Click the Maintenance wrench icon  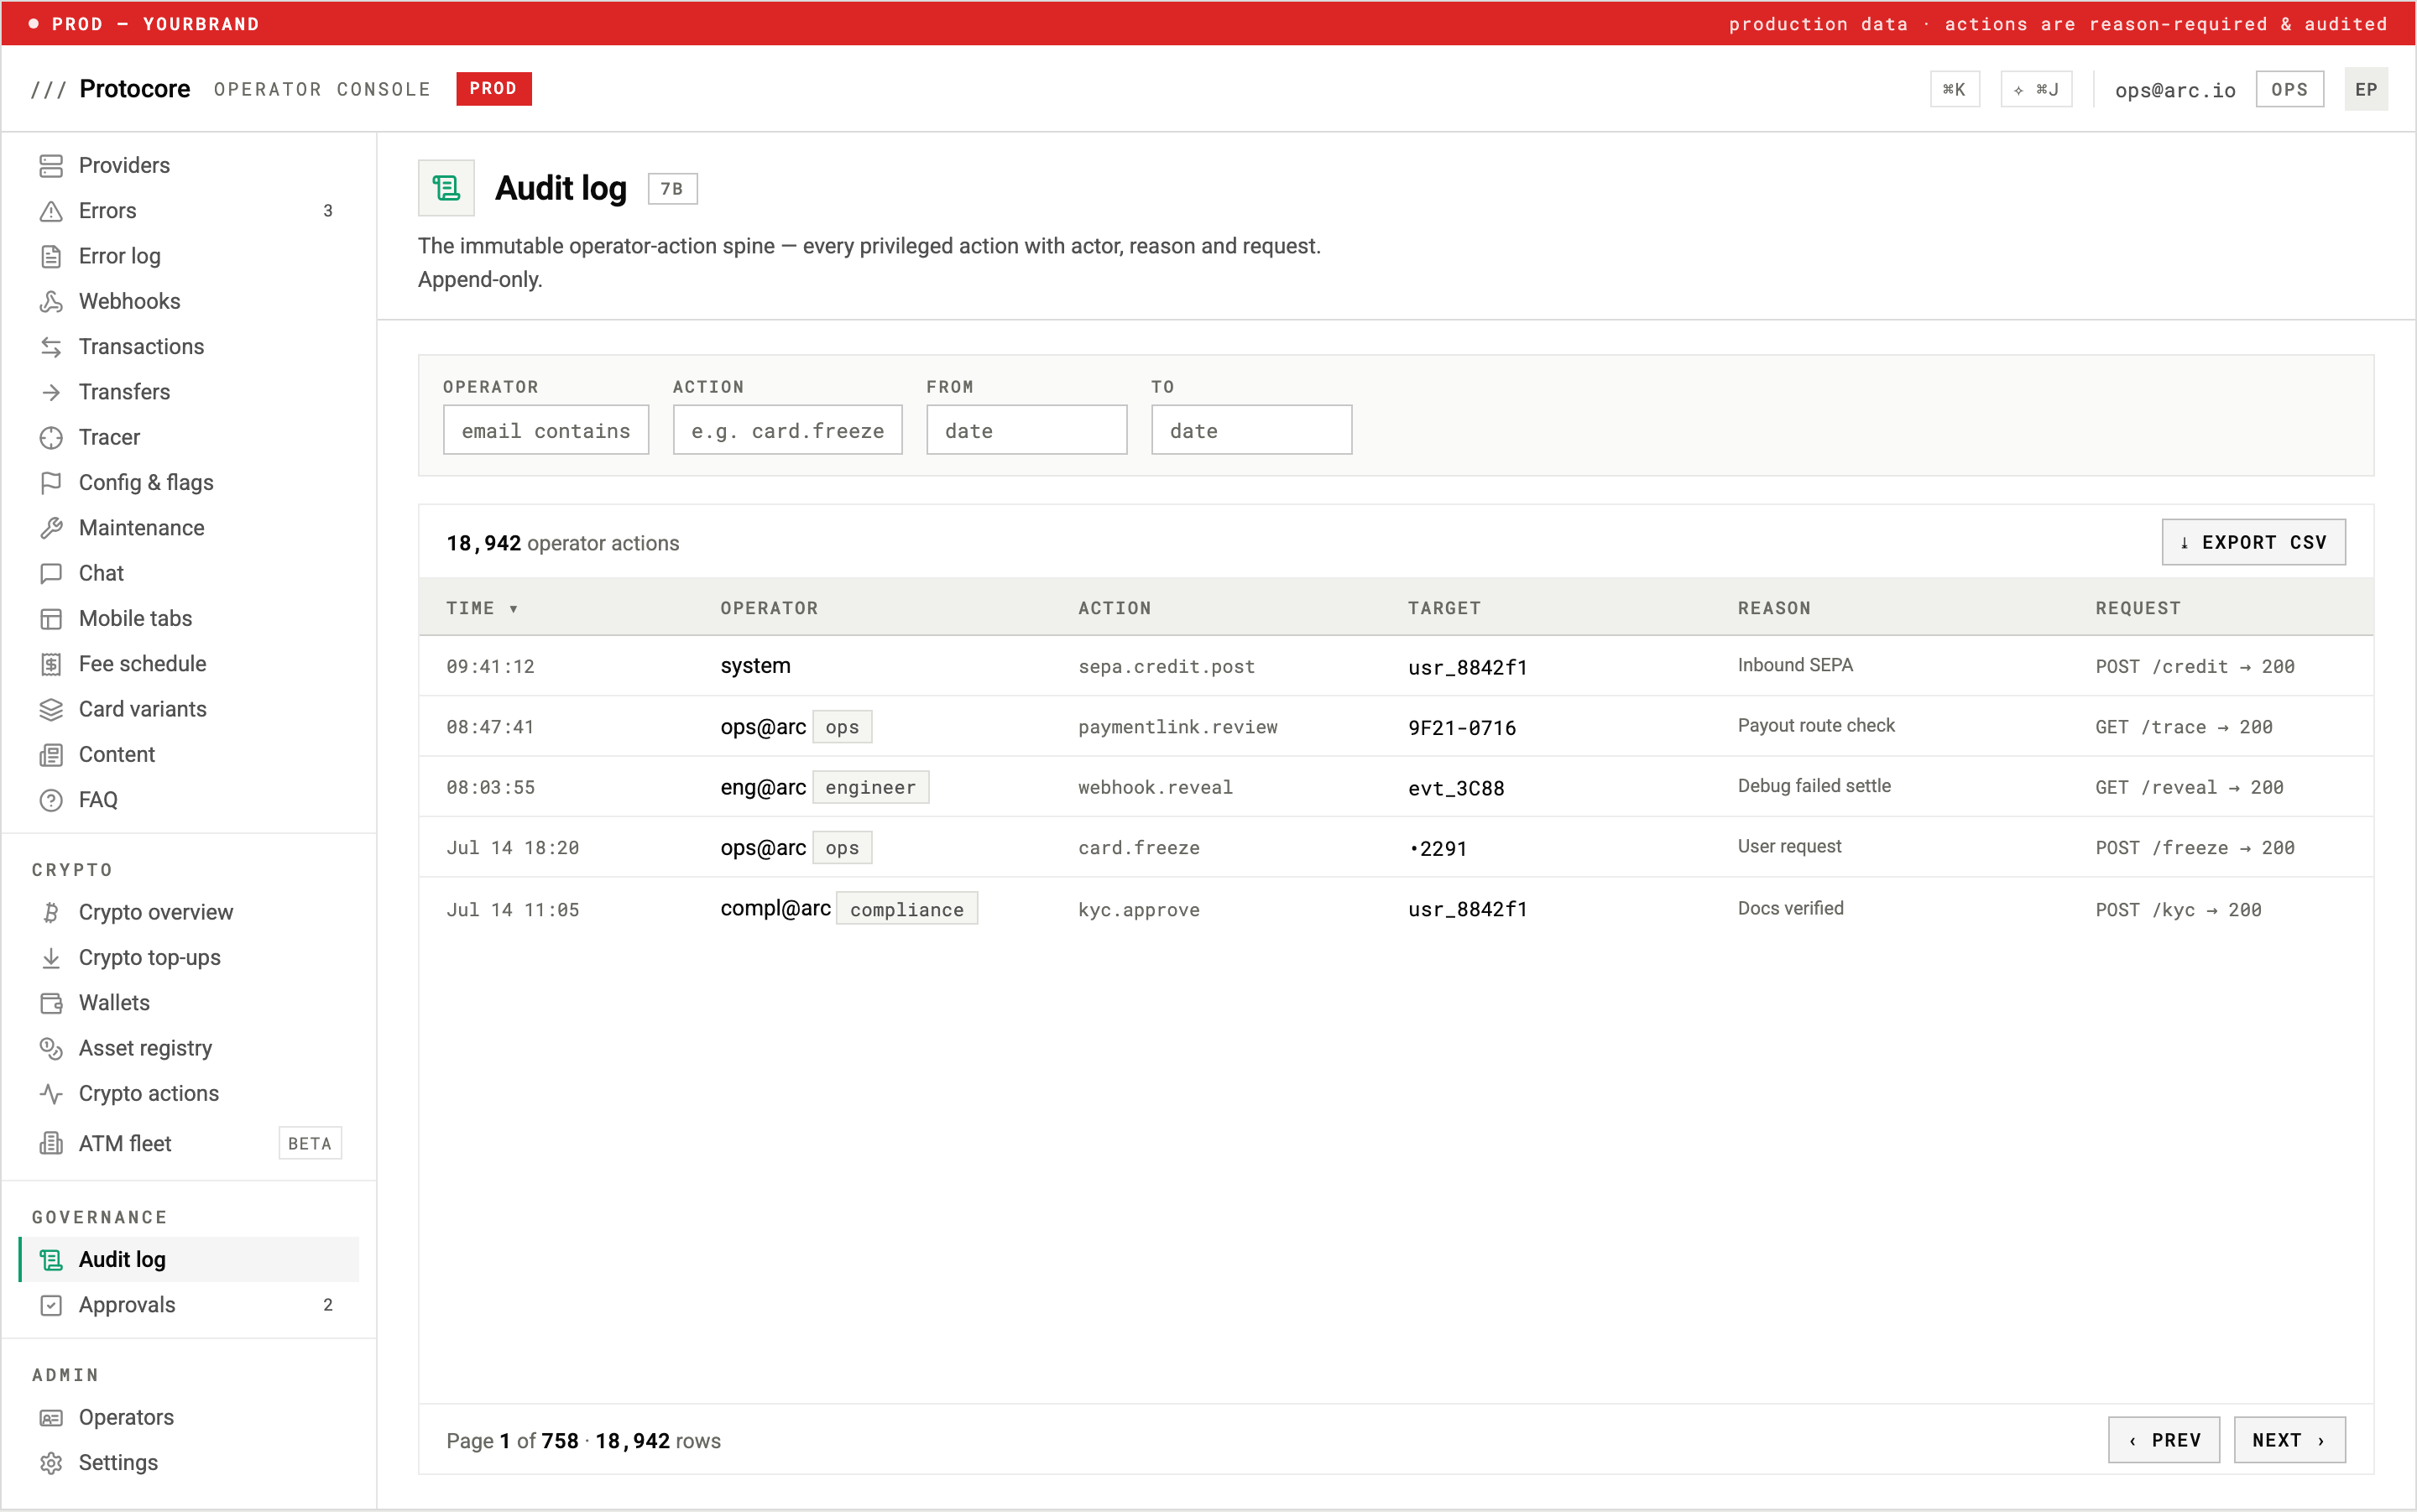(x=51, y=528)
